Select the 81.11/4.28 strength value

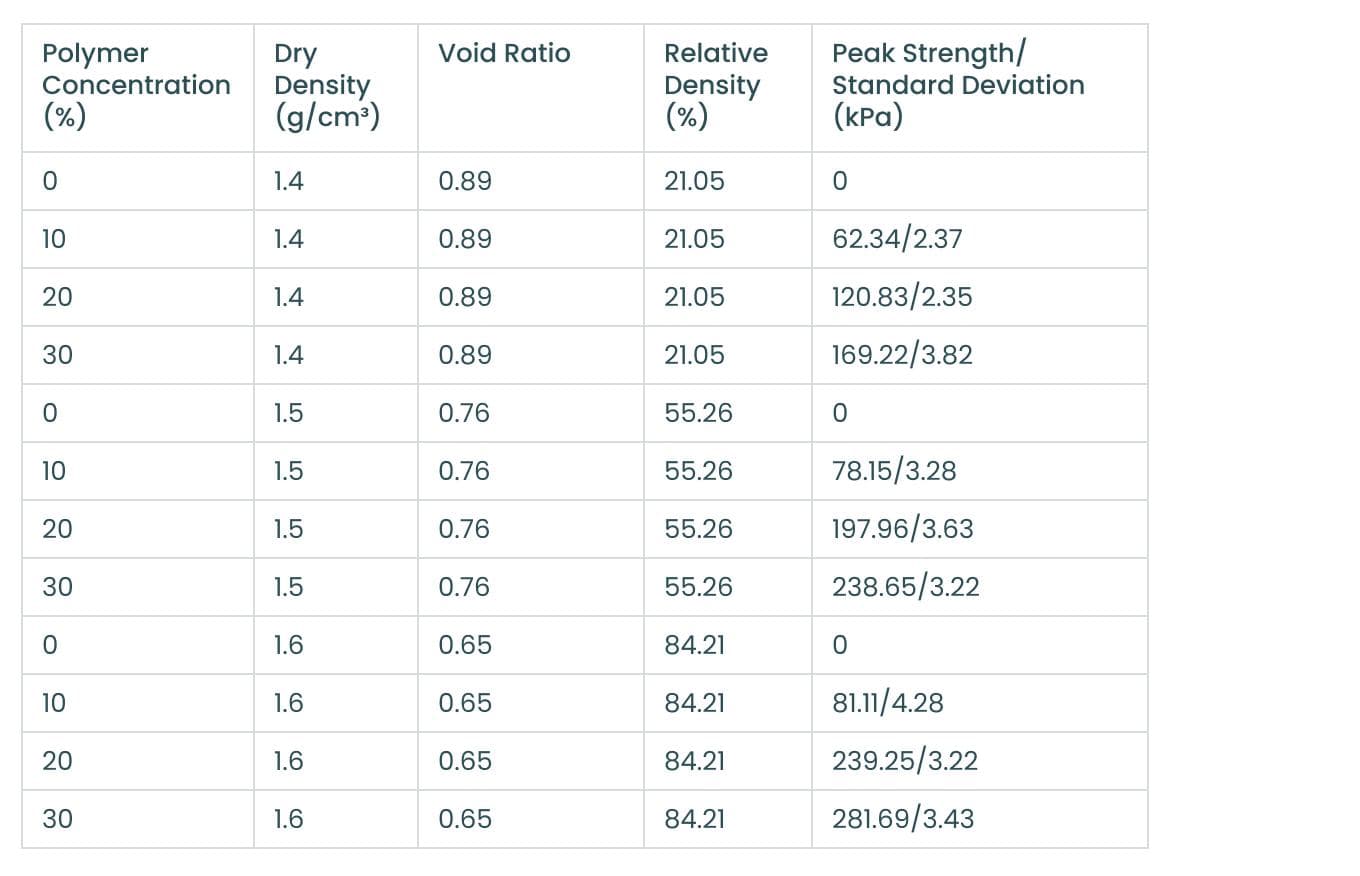(x=888, y=703)
